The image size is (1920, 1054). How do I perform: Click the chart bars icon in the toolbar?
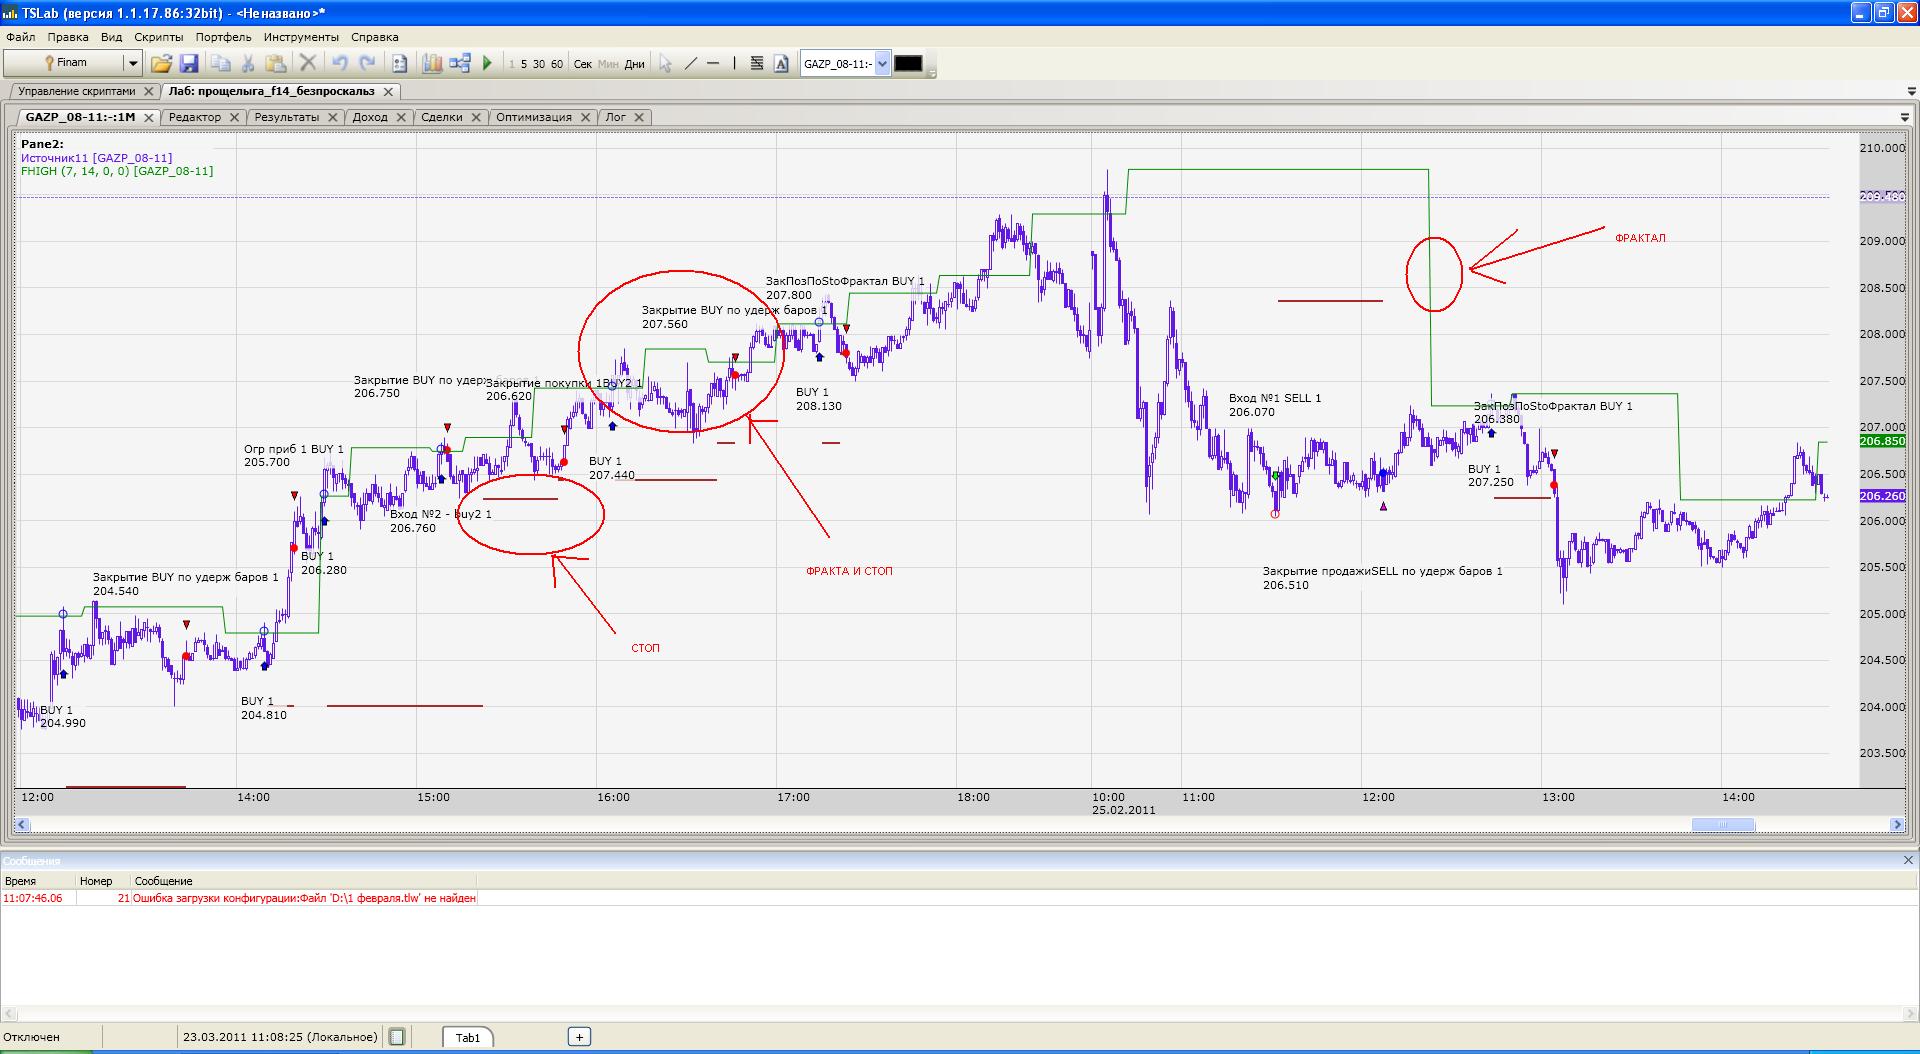432,63
